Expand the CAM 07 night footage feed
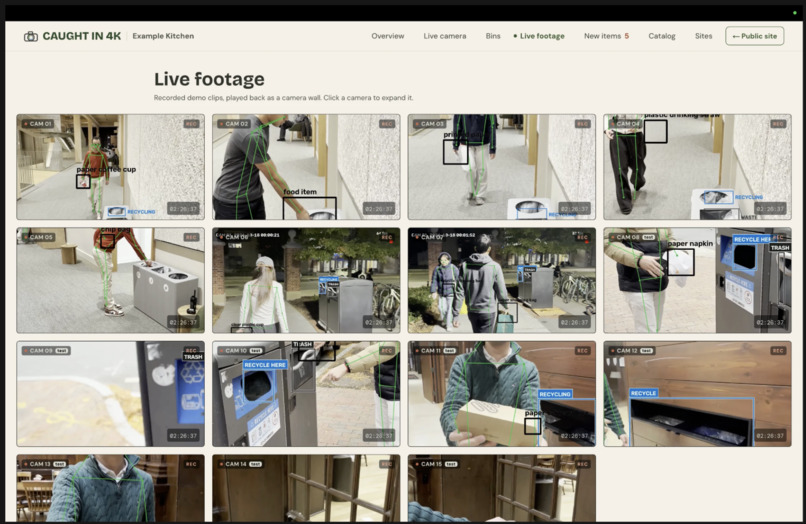 502,280
